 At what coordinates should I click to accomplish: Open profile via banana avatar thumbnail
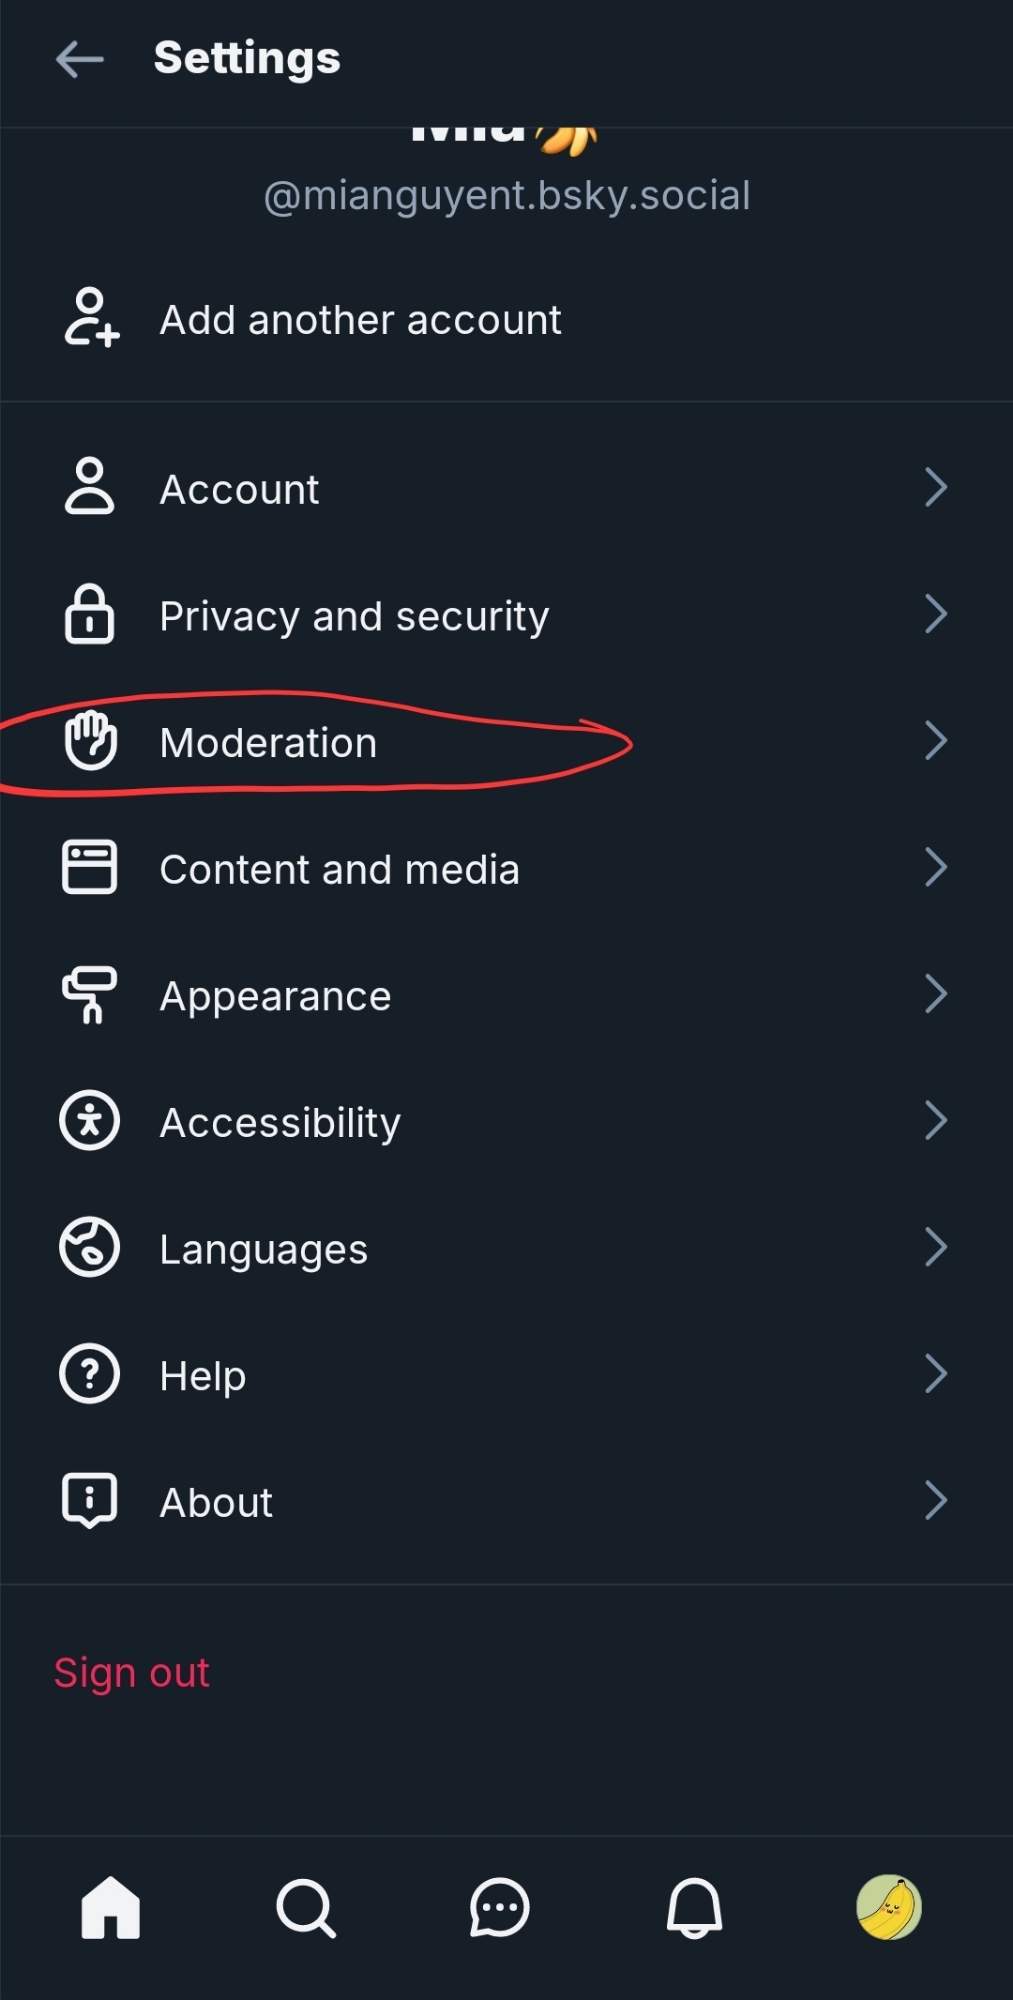[x=888, y=1907]
